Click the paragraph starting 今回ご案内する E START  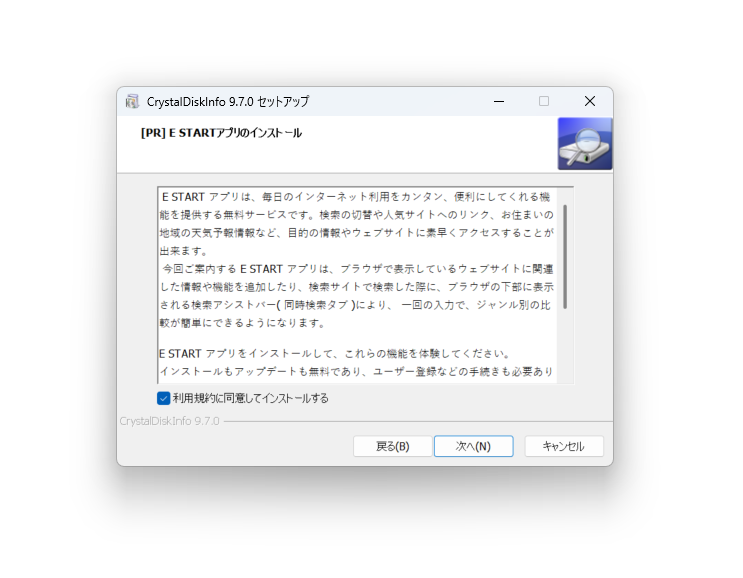point(356,296)
